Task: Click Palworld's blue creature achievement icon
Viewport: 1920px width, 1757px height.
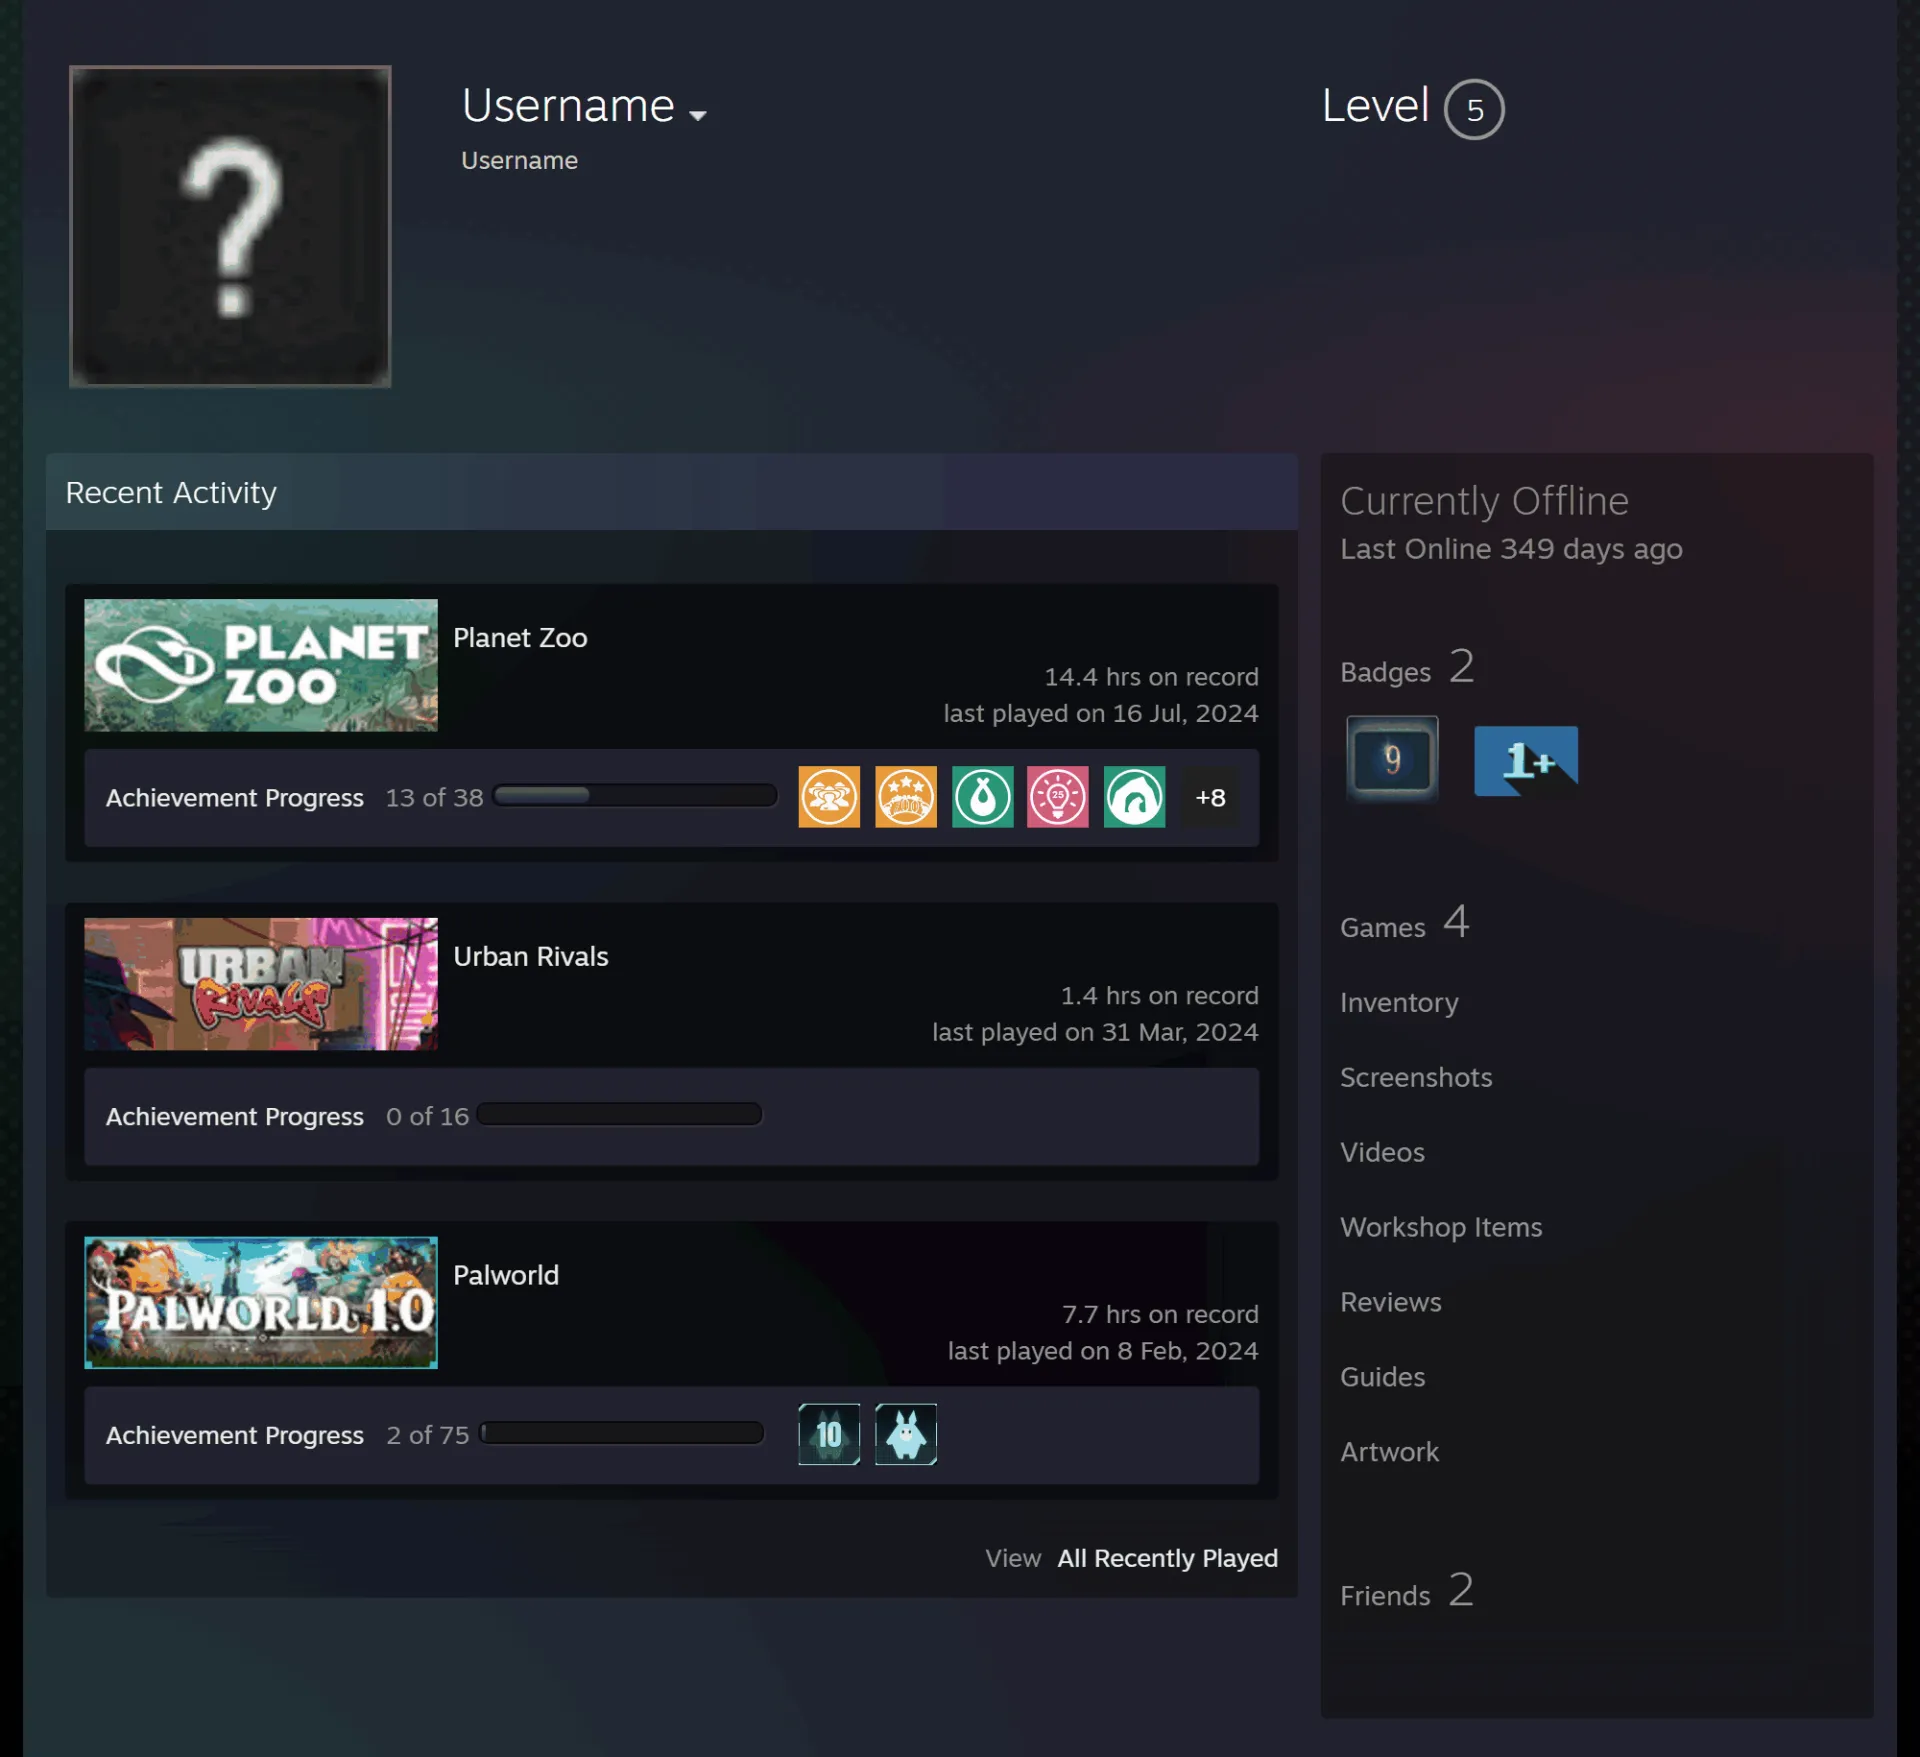Action: point(905,1434)
